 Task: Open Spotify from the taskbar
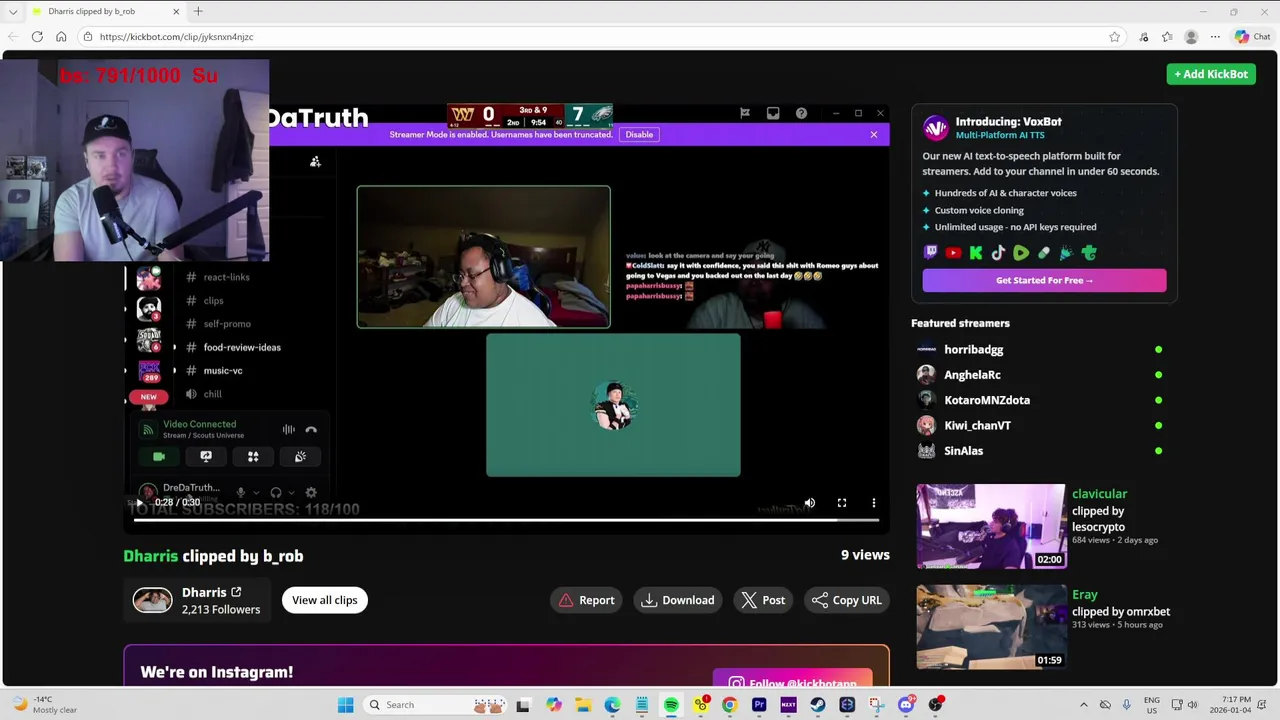tap(671, 705)
